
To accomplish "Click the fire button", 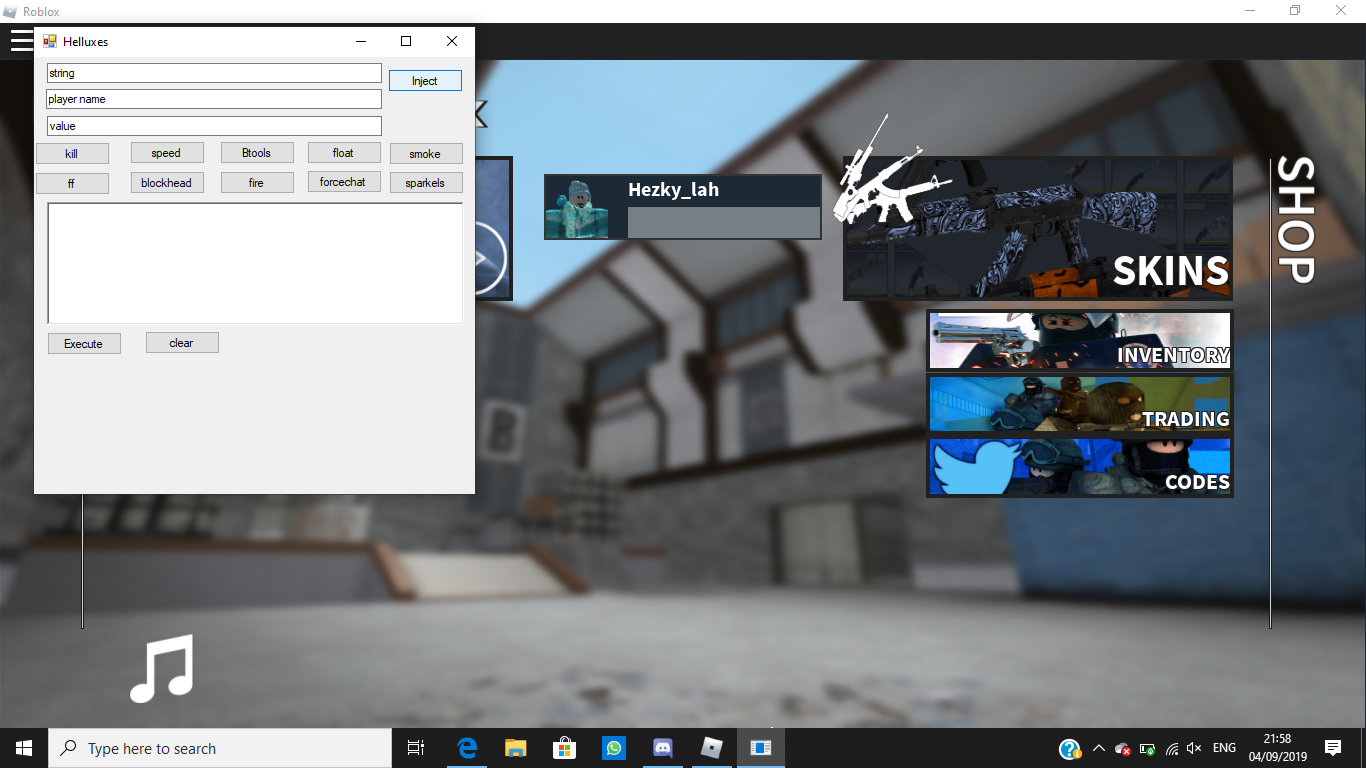I will click(257, 183).
